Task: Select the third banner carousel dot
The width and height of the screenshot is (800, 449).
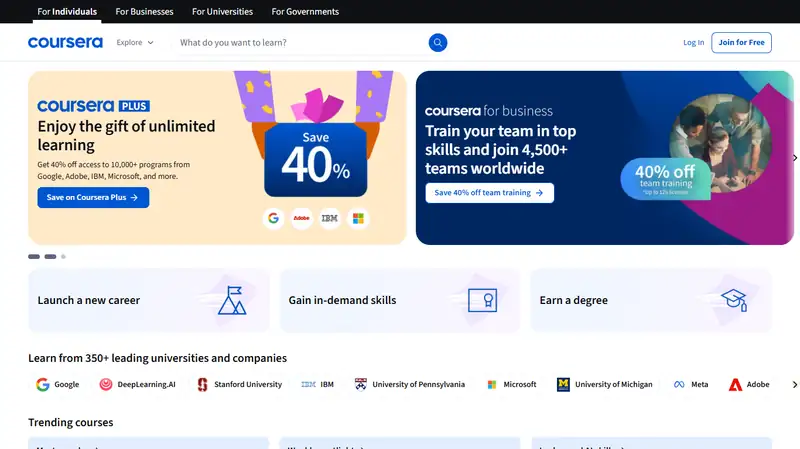Action: tap(63, 257)
